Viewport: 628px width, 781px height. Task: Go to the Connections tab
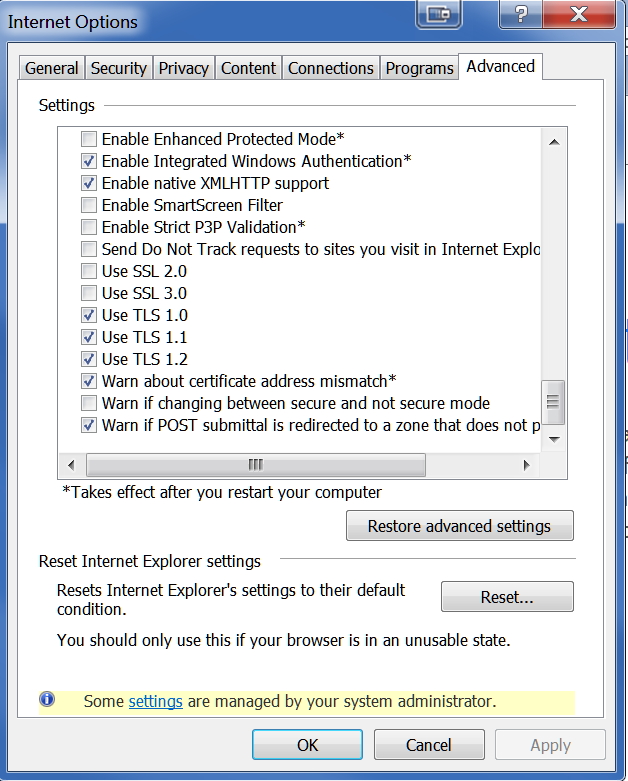tap(331, 68)
